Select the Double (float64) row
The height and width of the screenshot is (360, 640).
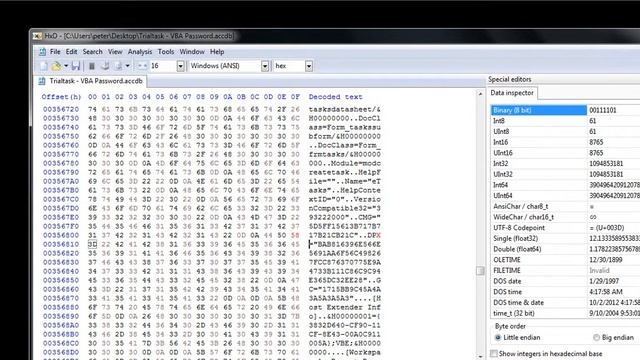click(x=565, y=249)
